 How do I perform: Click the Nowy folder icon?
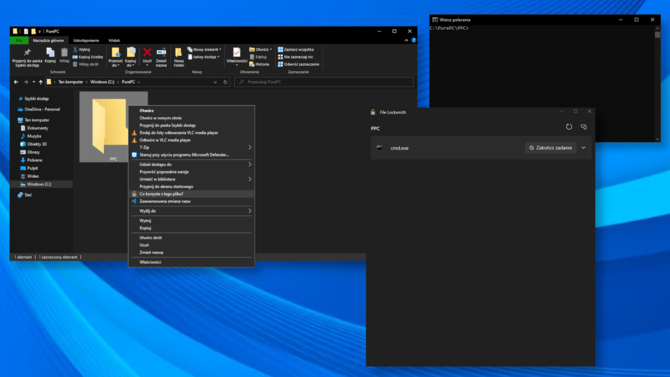[179, 53]
